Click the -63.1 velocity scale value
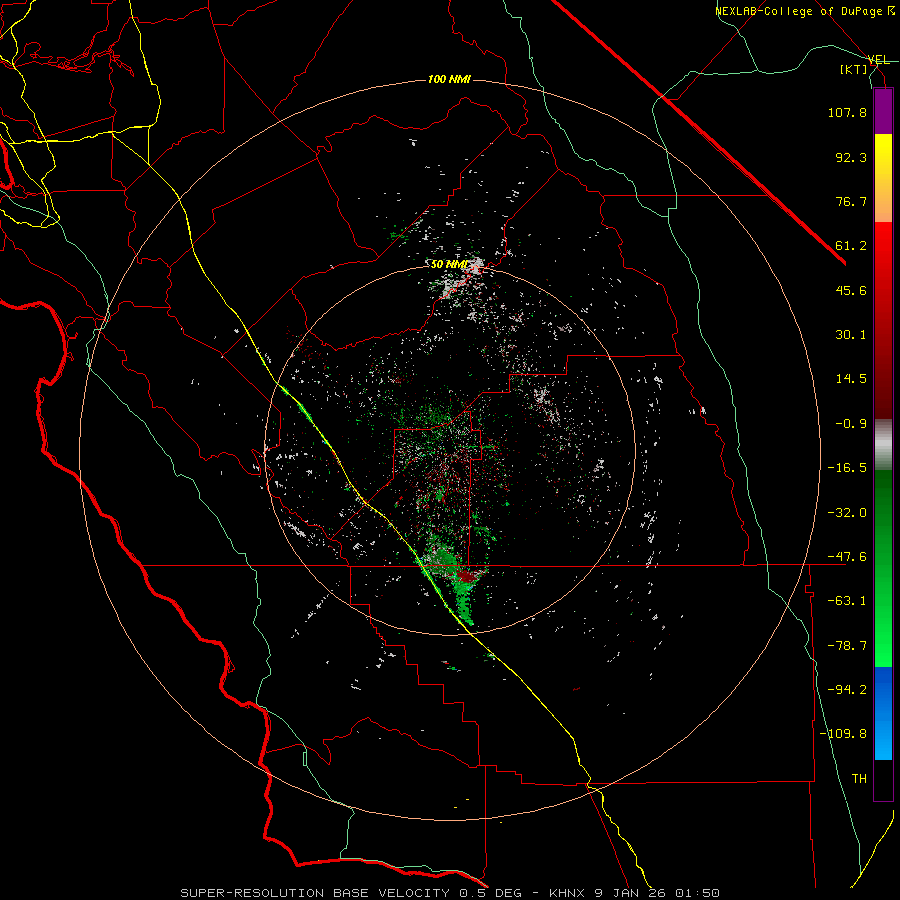The width and height of the screenshot is (900, 900). (847, 601)
